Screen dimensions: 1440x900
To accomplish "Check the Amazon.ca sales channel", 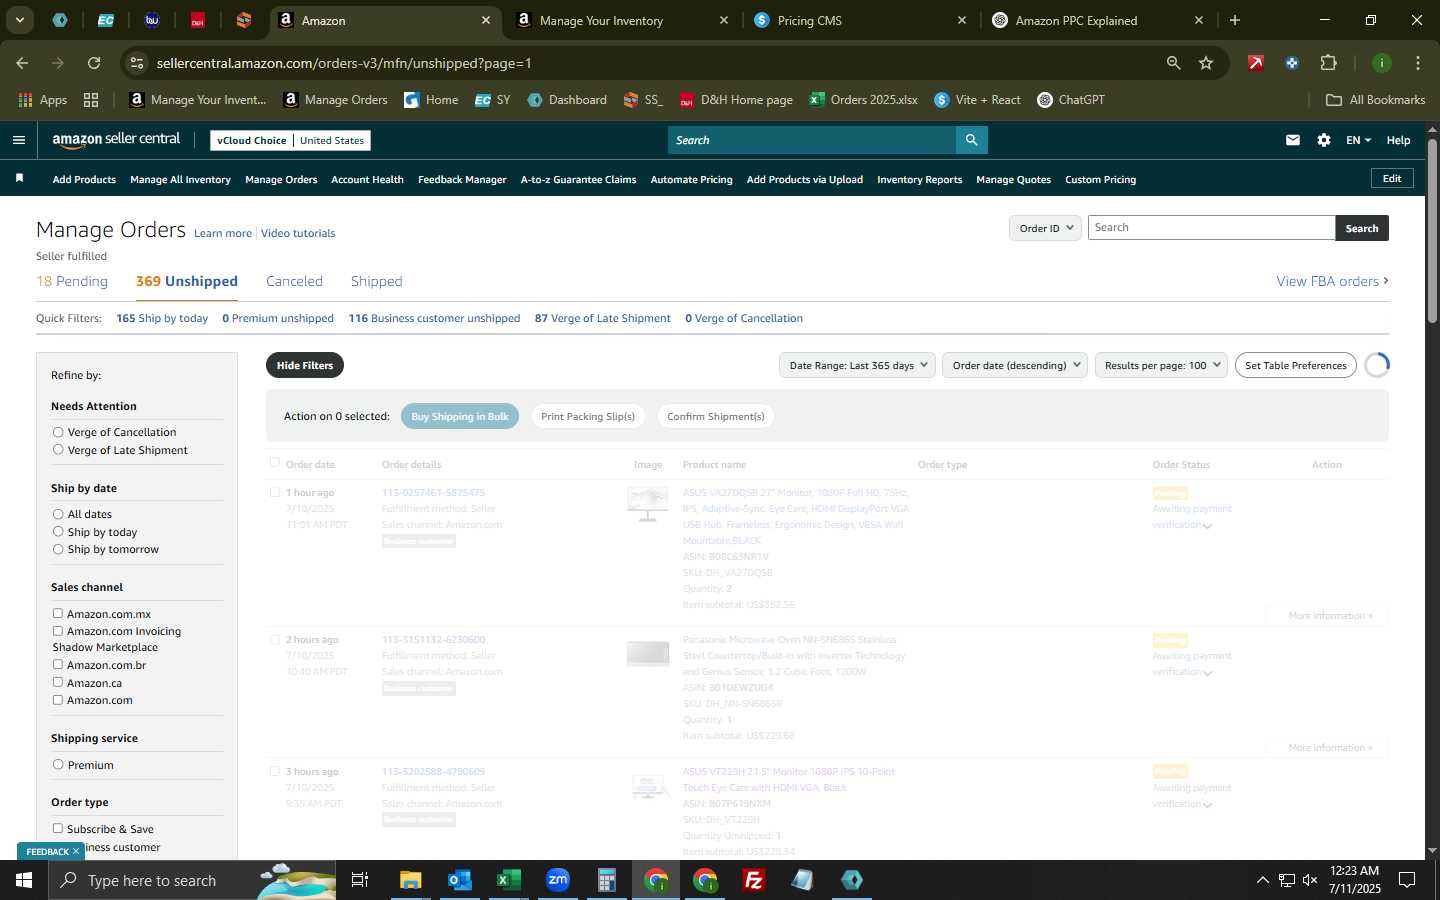I will [x=58, y=682].
